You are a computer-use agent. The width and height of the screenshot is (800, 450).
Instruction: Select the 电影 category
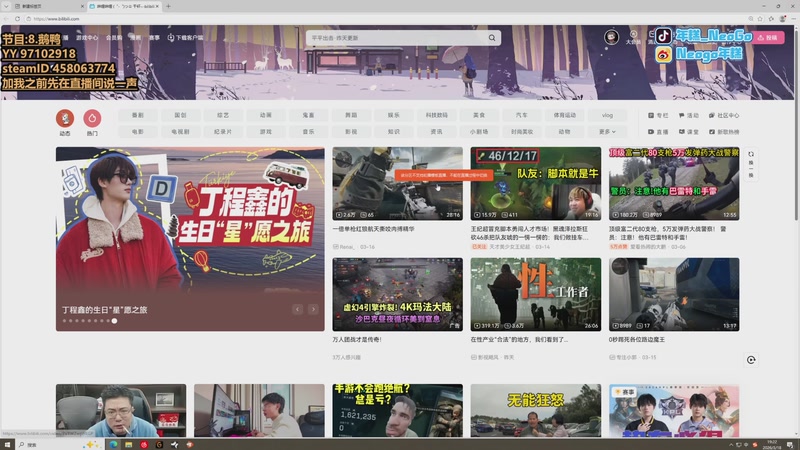(138, 132)
